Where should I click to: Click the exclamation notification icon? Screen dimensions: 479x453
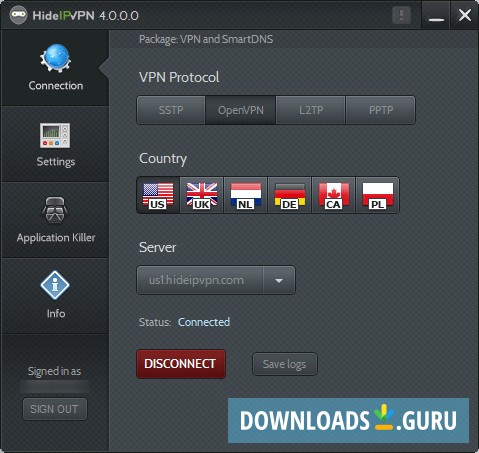pos(401,15)
